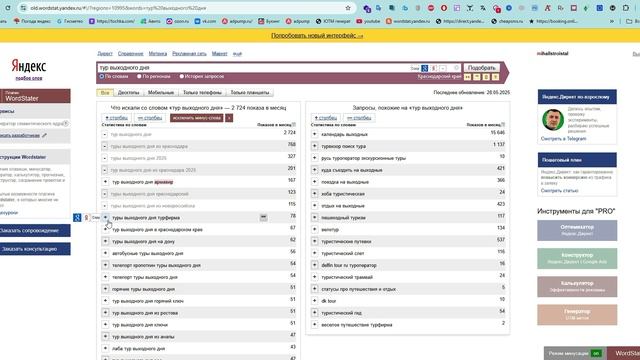The height and width of the screenshot is (360, 640).
Task: Click the author photo in Яндекс.Директ card
Action: 553,120
